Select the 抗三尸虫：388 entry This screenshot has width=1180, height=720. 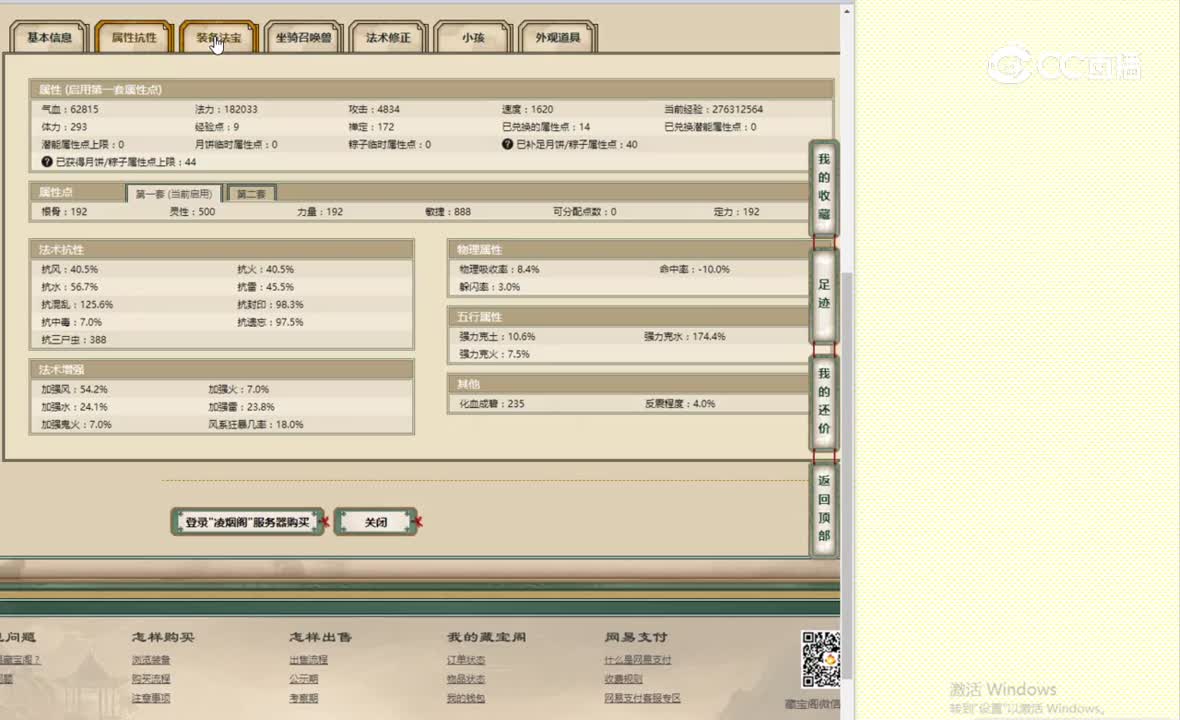[x=74, y=339]
